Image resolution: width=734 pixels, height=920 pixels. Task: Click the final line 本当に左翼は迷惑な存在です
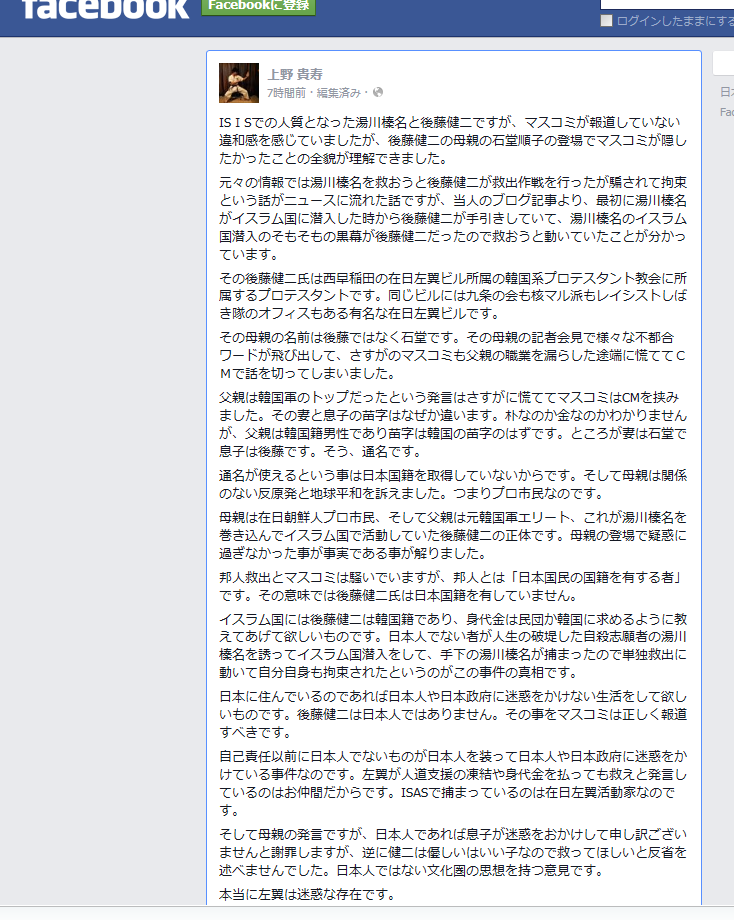(x=307, y=894)
